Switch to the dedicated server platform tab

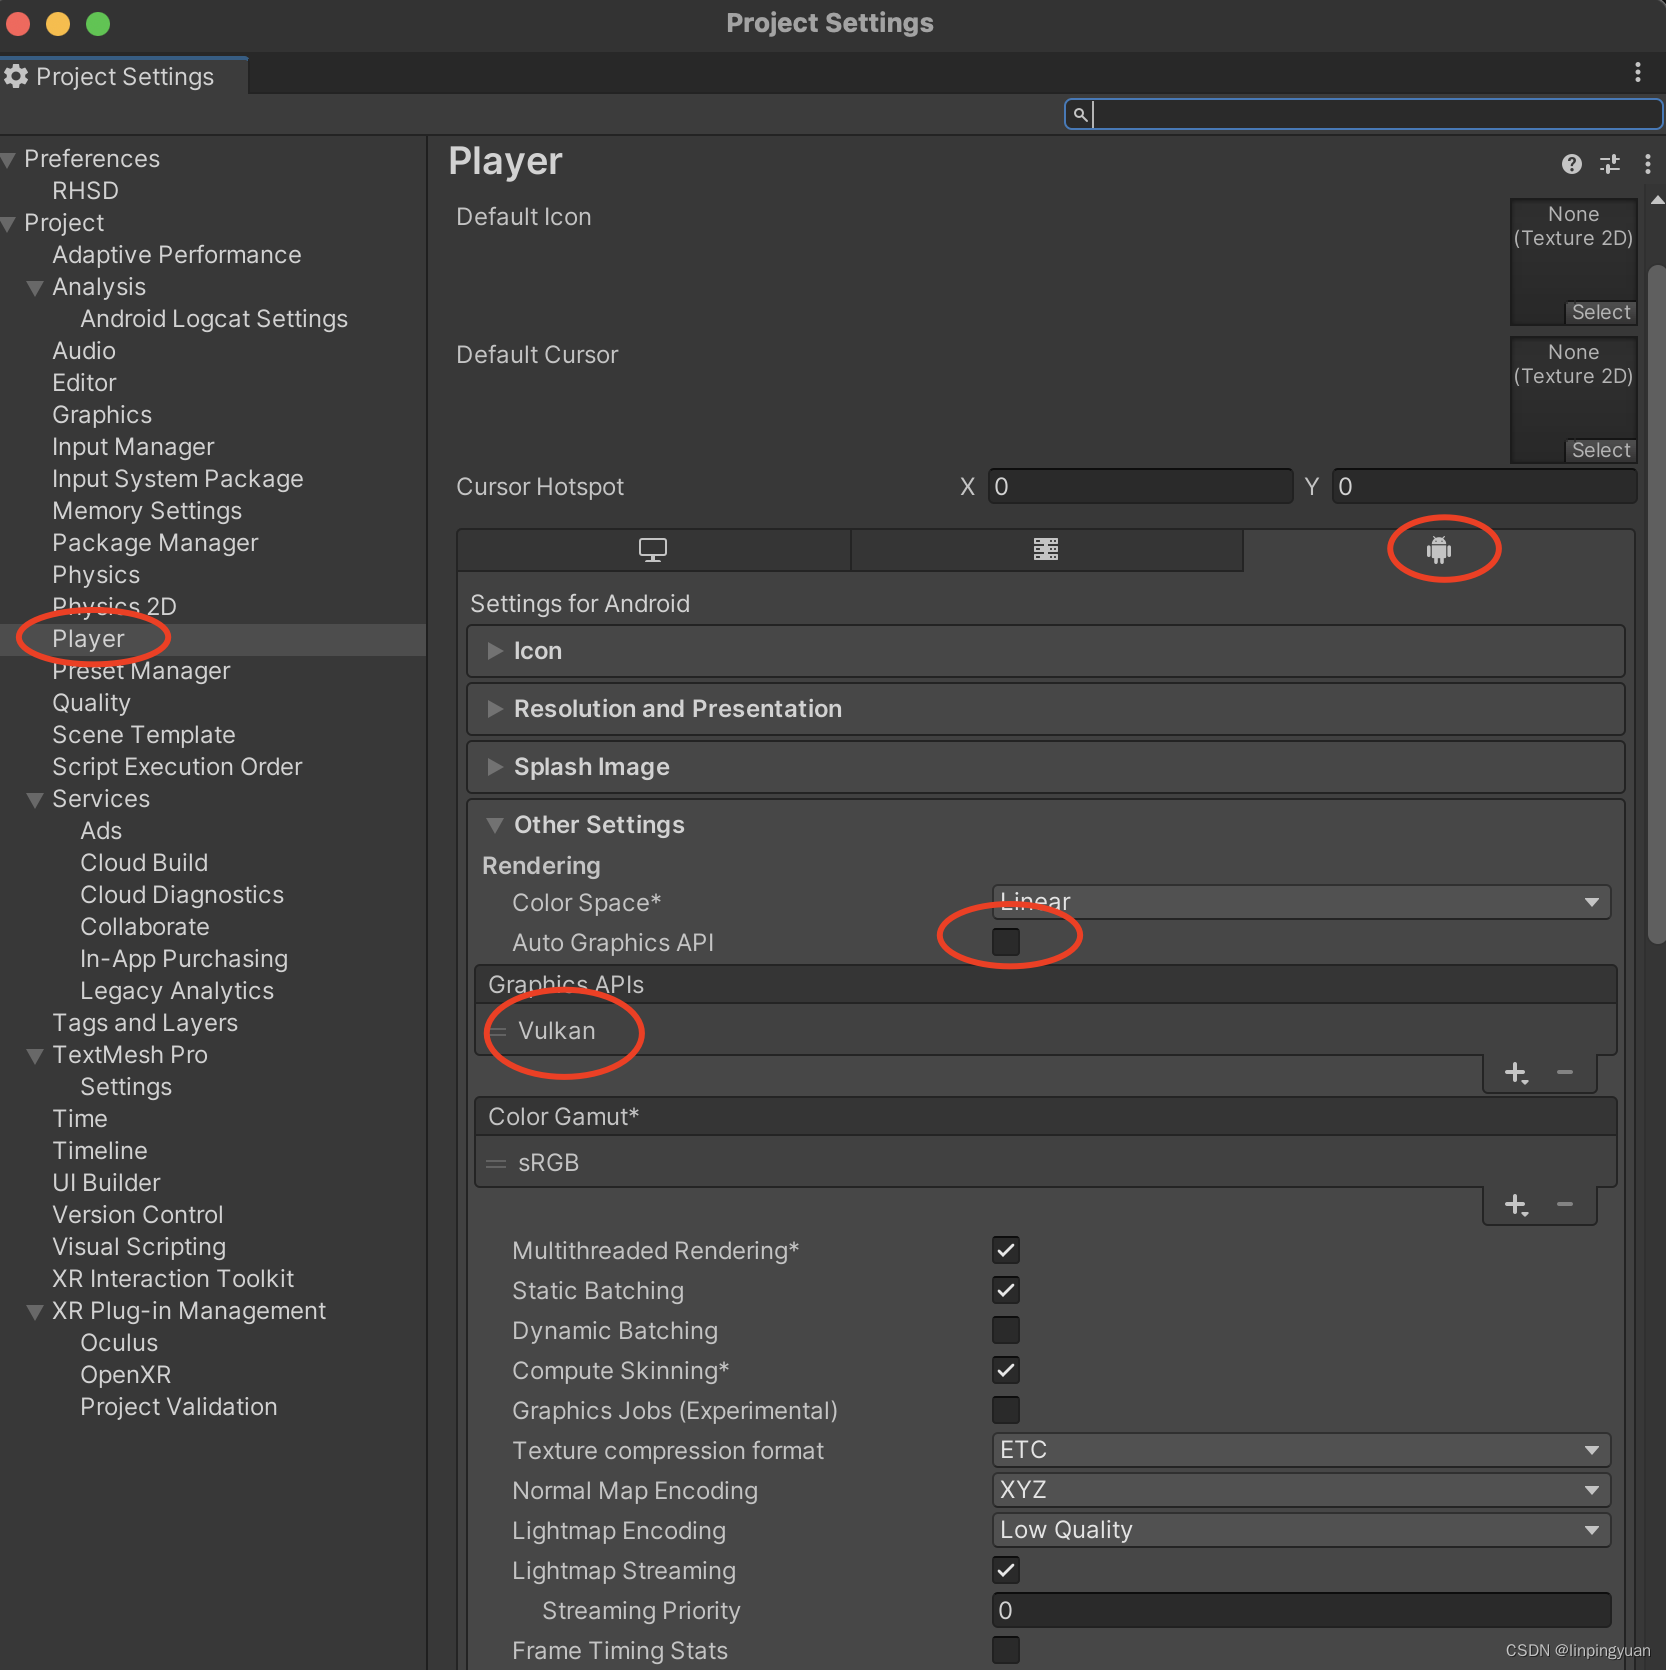1046,550
